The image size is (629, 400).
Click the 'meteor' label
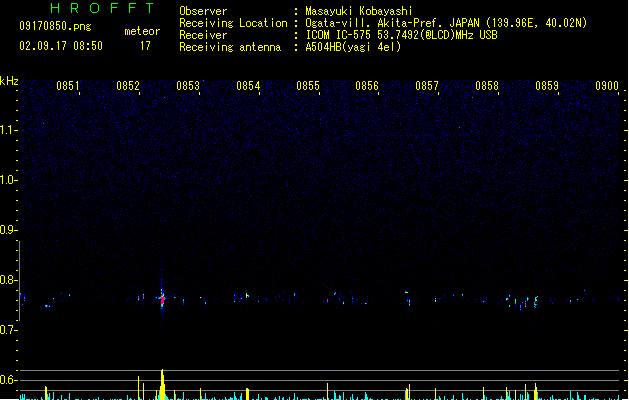142,31
